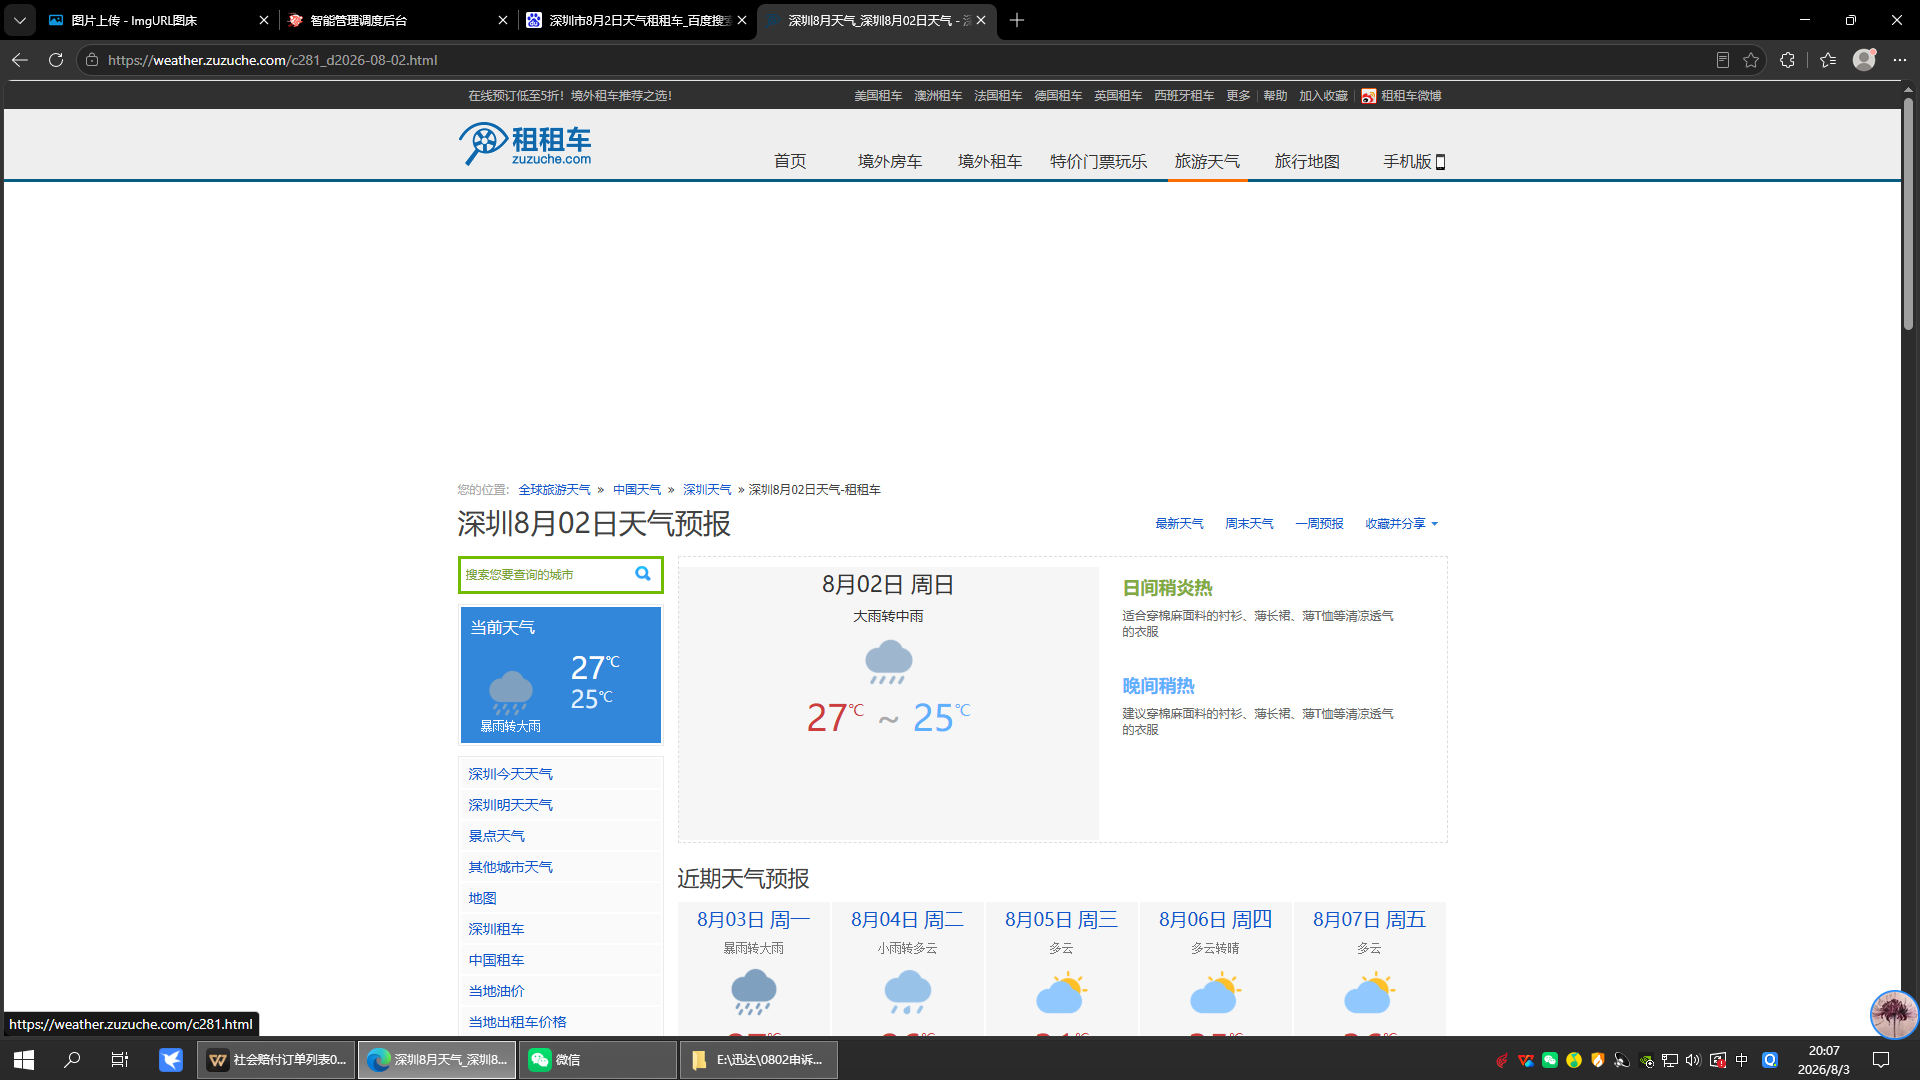Open 景点天气 sidebar link

coord(496,836)
